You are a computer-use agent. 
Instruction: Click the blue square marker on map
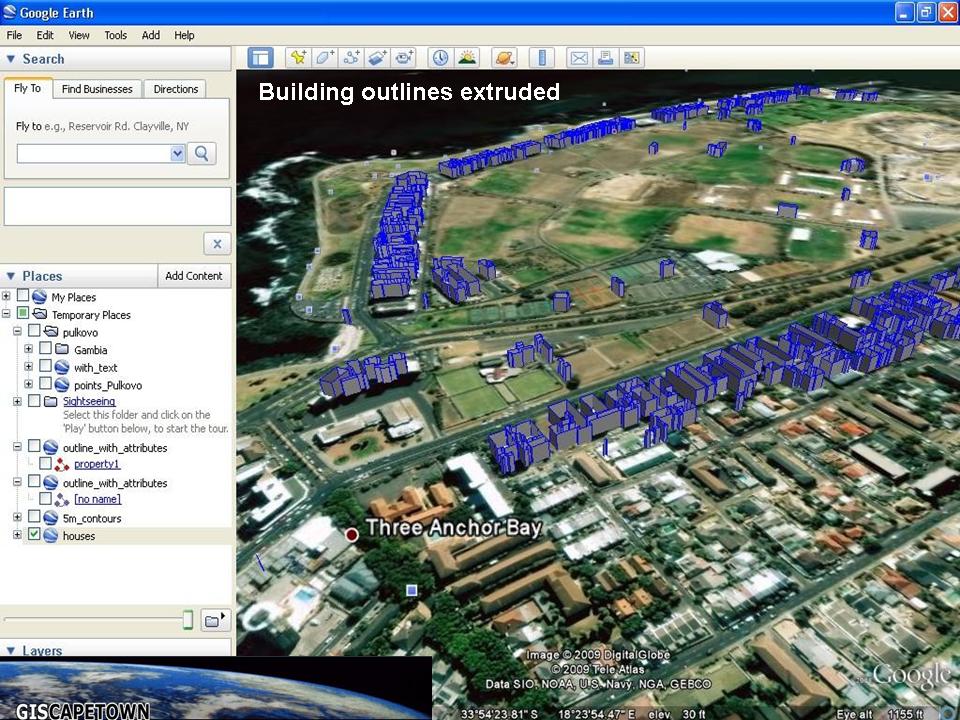(x=412, y=590)
